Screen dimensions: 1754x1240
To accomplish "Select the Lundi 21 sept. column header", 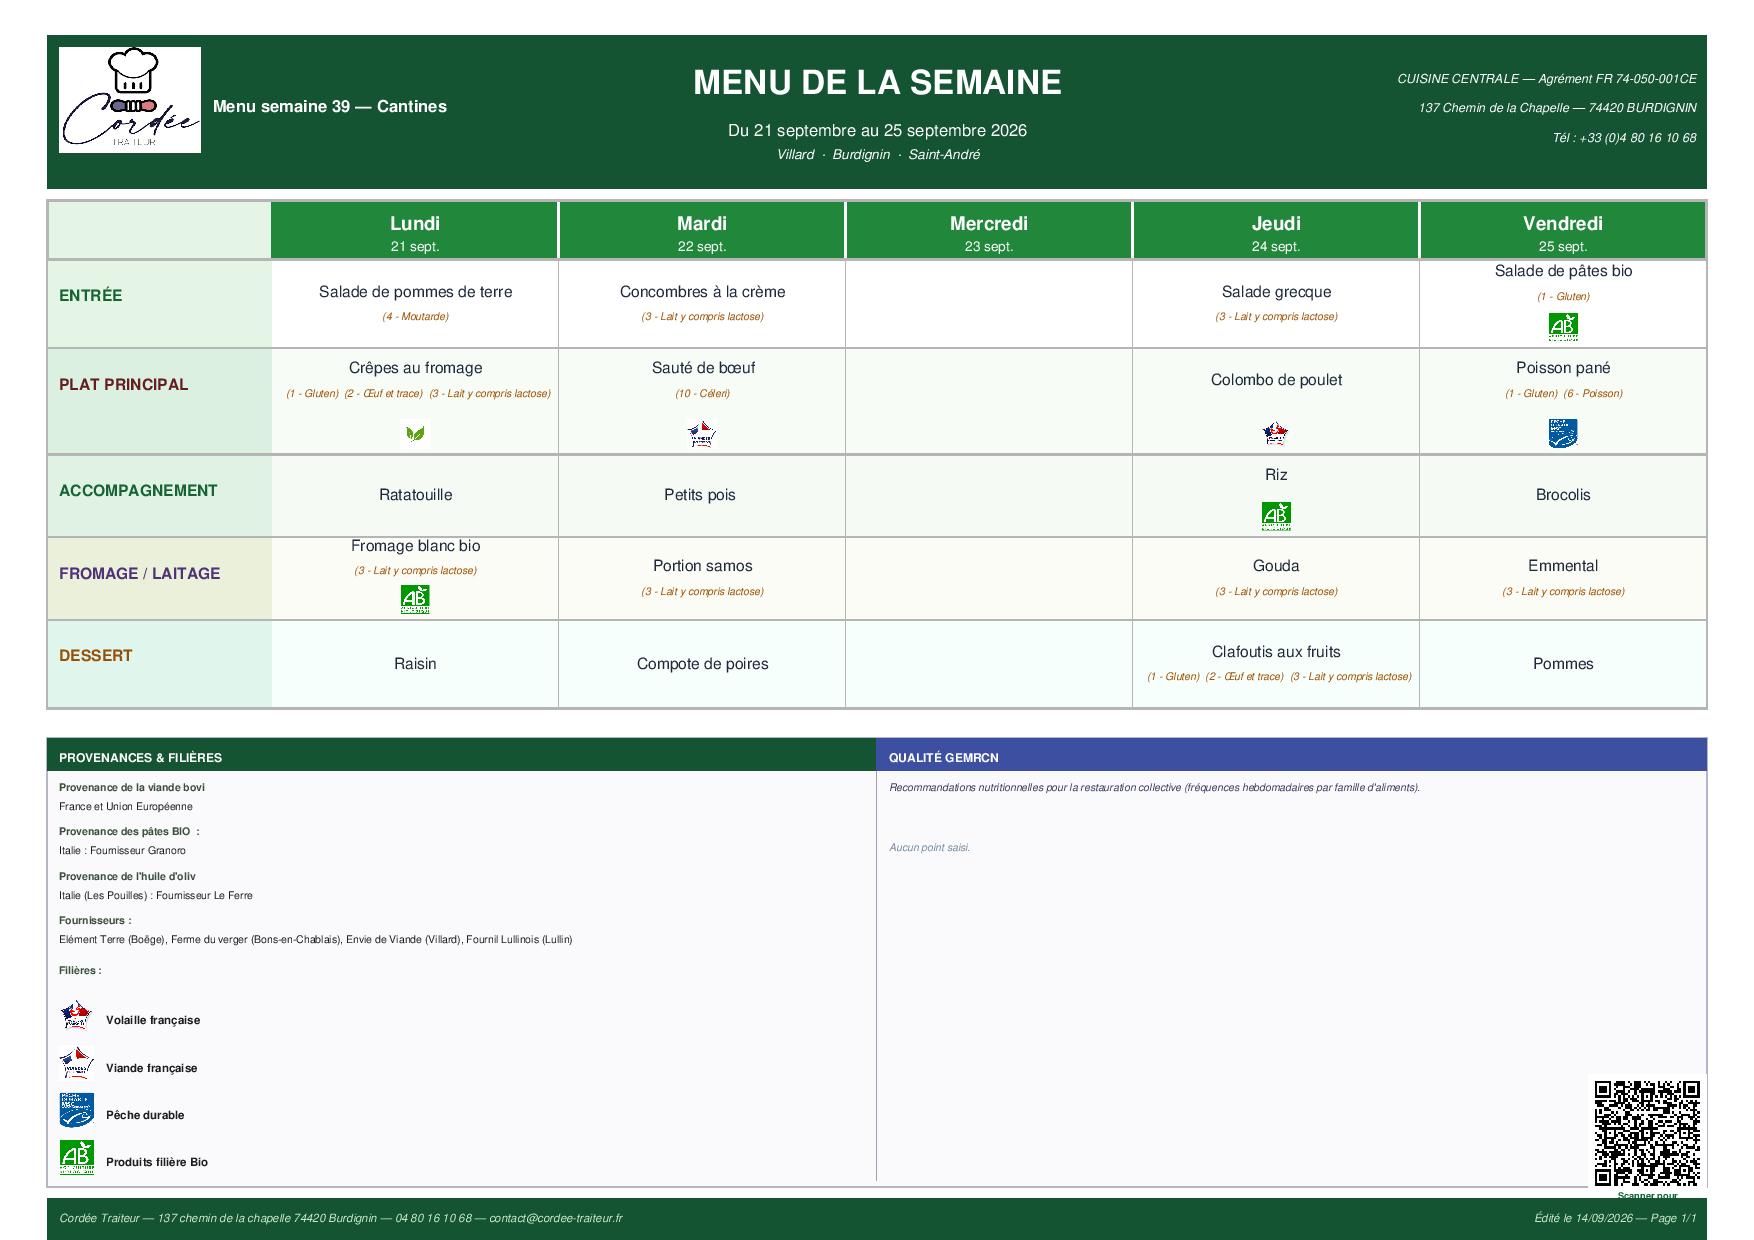I will pyautogui.click(x=415, y=231).
